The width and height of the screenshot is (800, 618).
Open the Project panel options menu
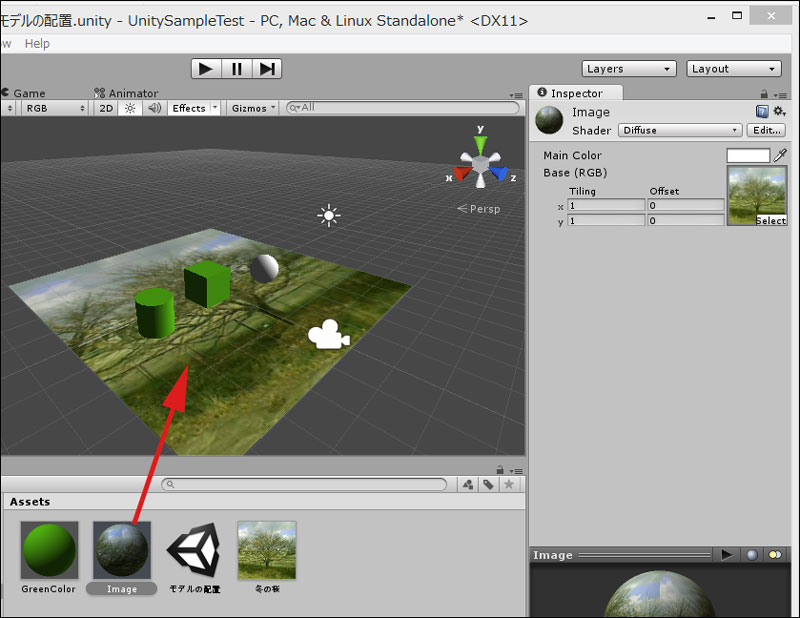click(516, 471)
